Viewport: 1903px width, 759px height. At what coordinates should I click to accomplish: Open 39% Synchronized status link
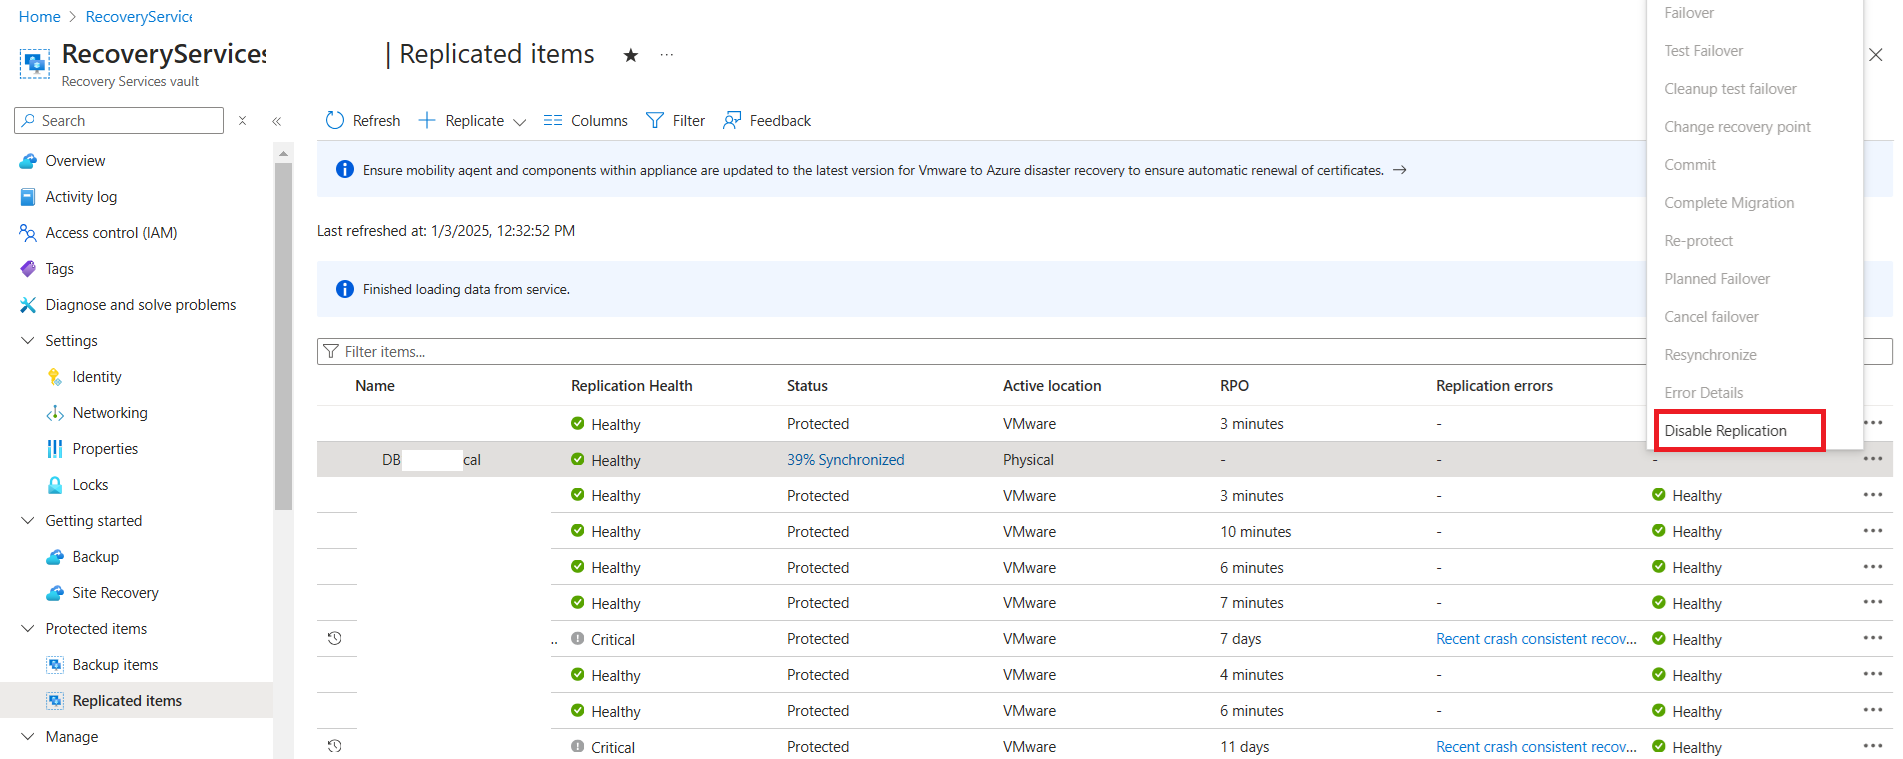tap(845, 460)
